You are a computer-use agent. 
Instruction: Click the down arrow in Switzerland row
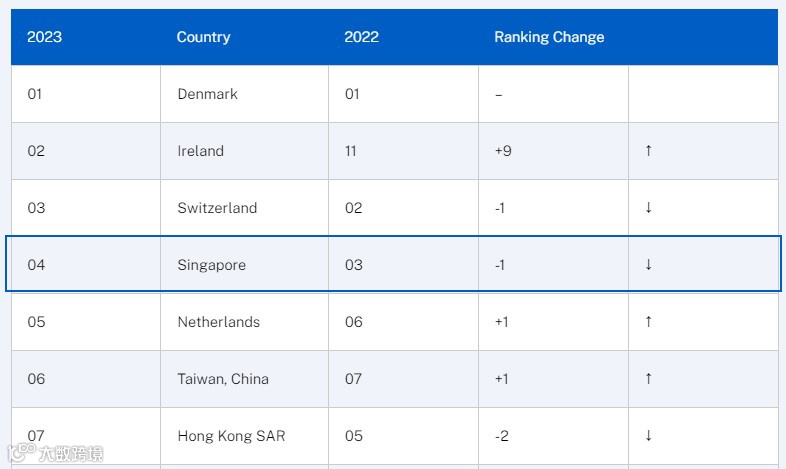pyautogui.click(x=648, y=207)
